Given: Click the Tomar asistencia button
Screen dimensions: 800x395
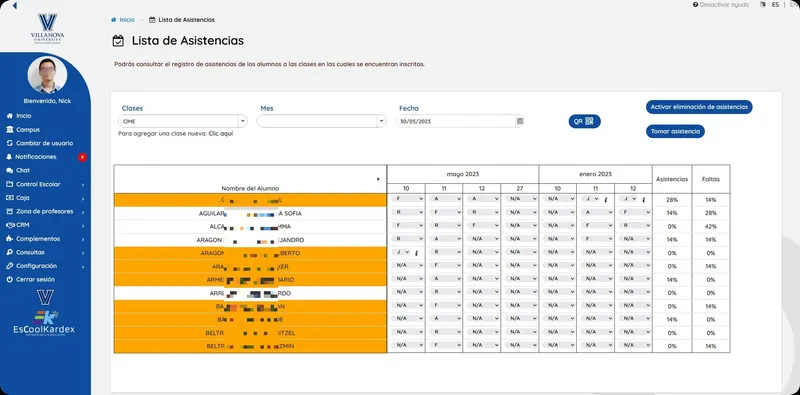Looking at the screenshot, I should 675,131.
